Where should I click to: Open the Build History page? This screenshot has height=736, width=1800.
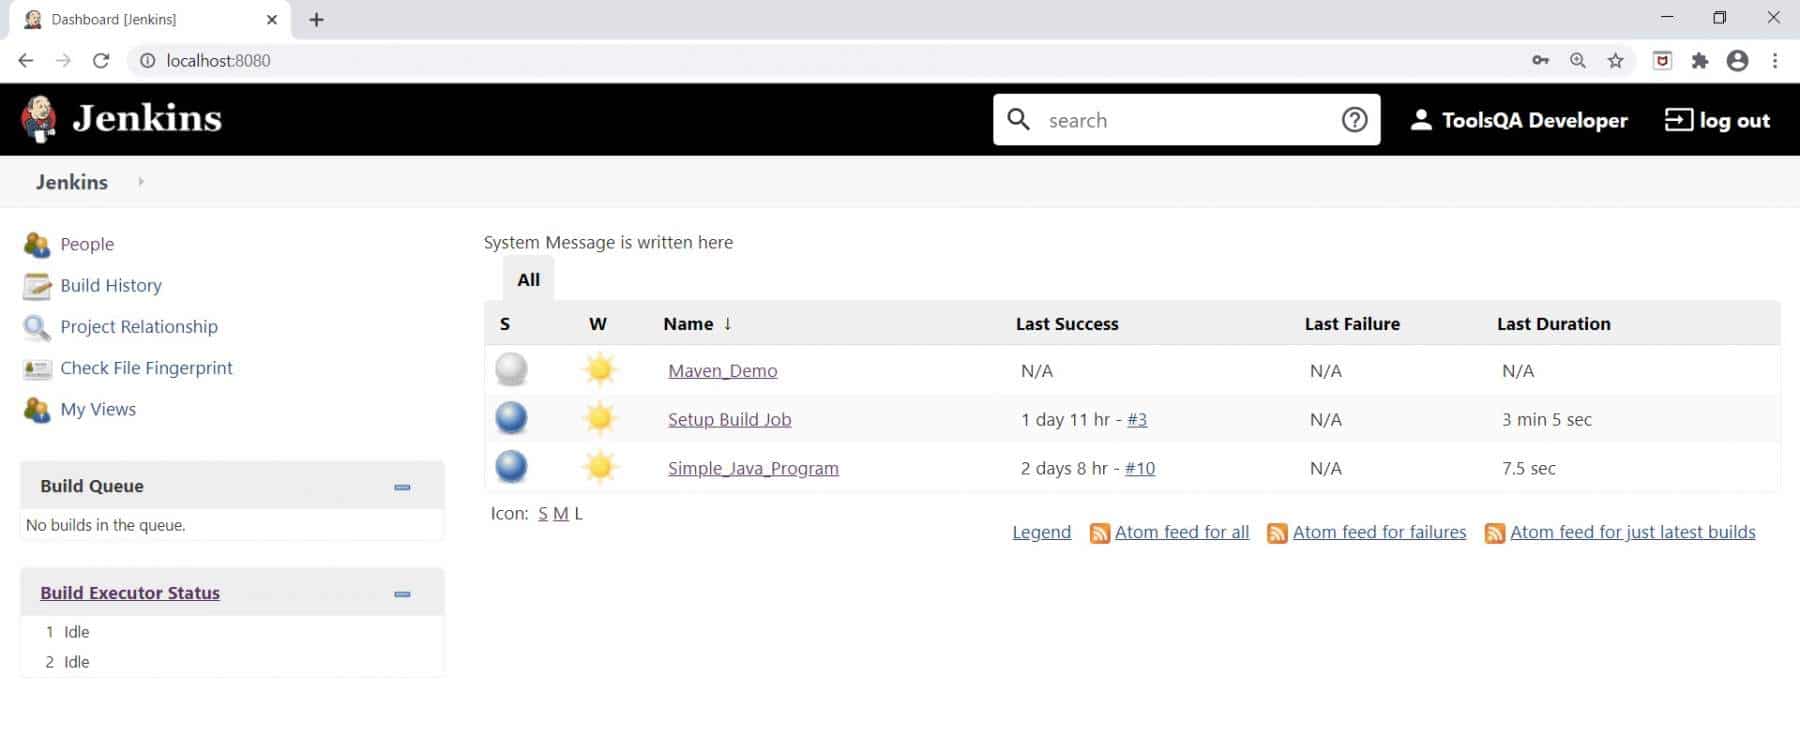click(x=111, y=286)
